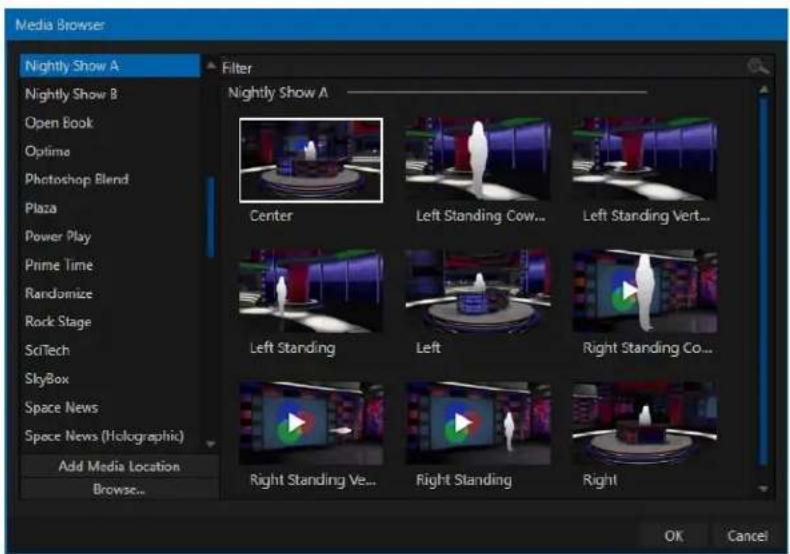Select Prime Time in the location list
This screenshot has height=554, width=790.
[110, 265]
